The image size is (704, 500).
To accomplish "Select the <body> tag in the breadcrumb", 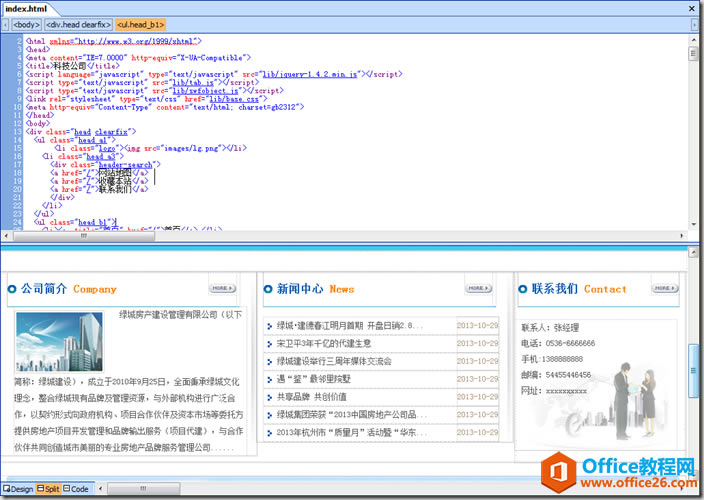I will point(26,24).
